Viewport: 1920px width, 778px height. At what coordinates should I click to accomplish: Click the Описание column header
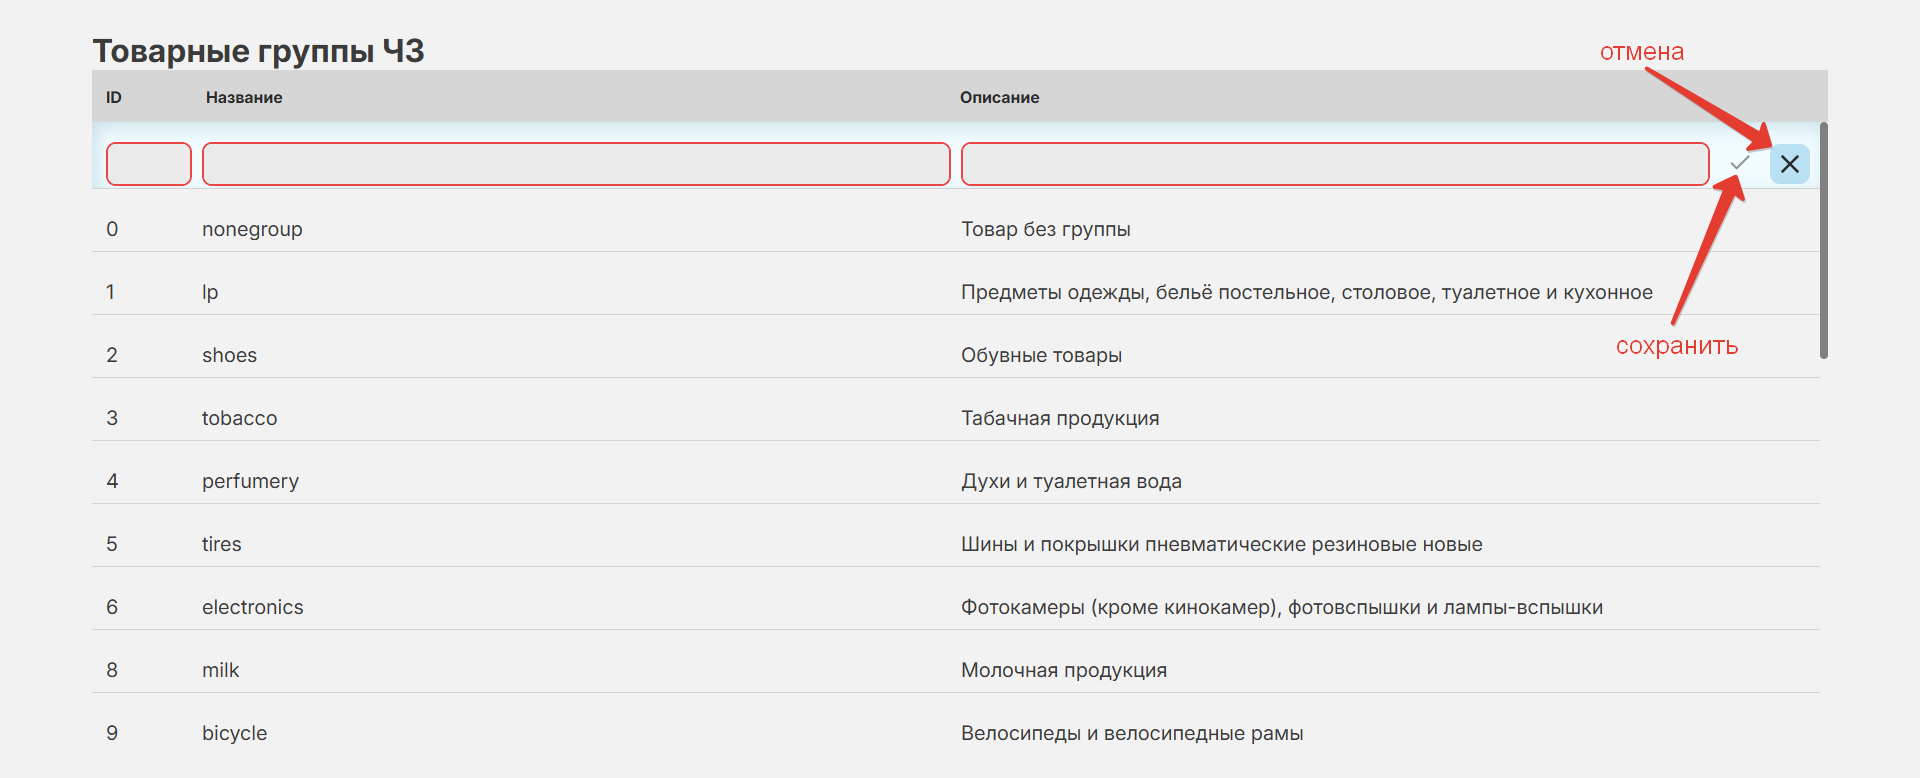(999, 97)
